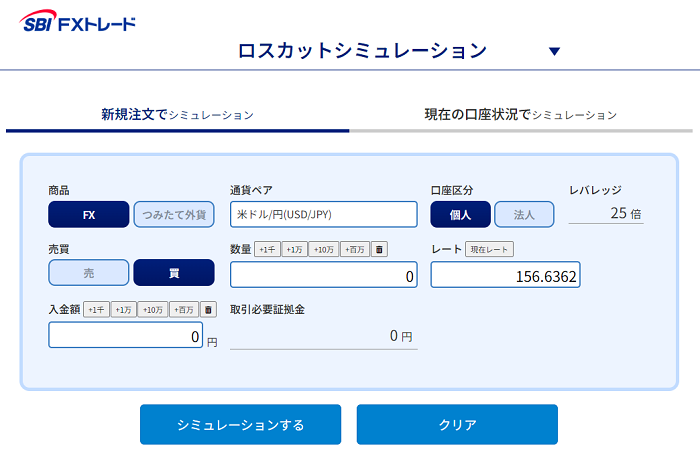Image resolution: width=700 pixels, height=466 pixels.
Task: Click the SBI FXトレード logo
Action: click(x=79, y=23)
